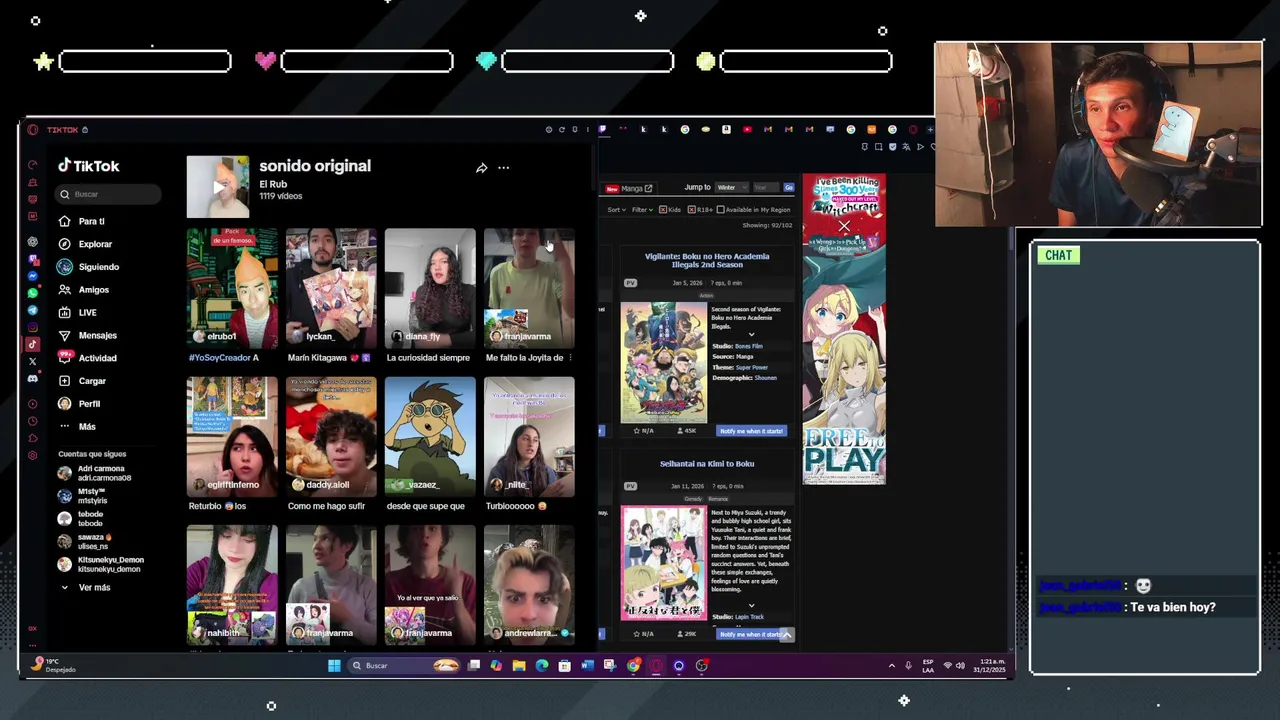Open LIVE section in TikTok

77,313
